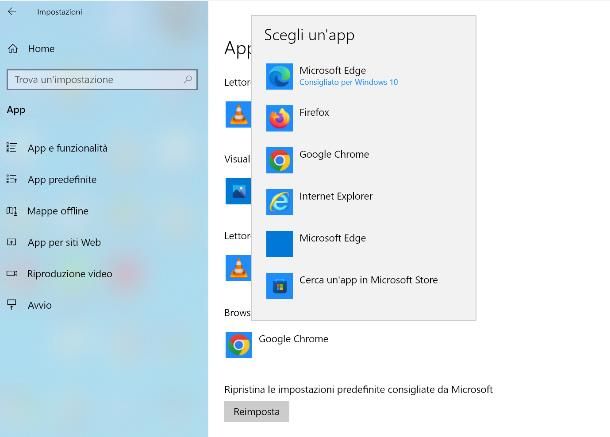Focus the Trova un'impostazione search box

tap(102, 80)
